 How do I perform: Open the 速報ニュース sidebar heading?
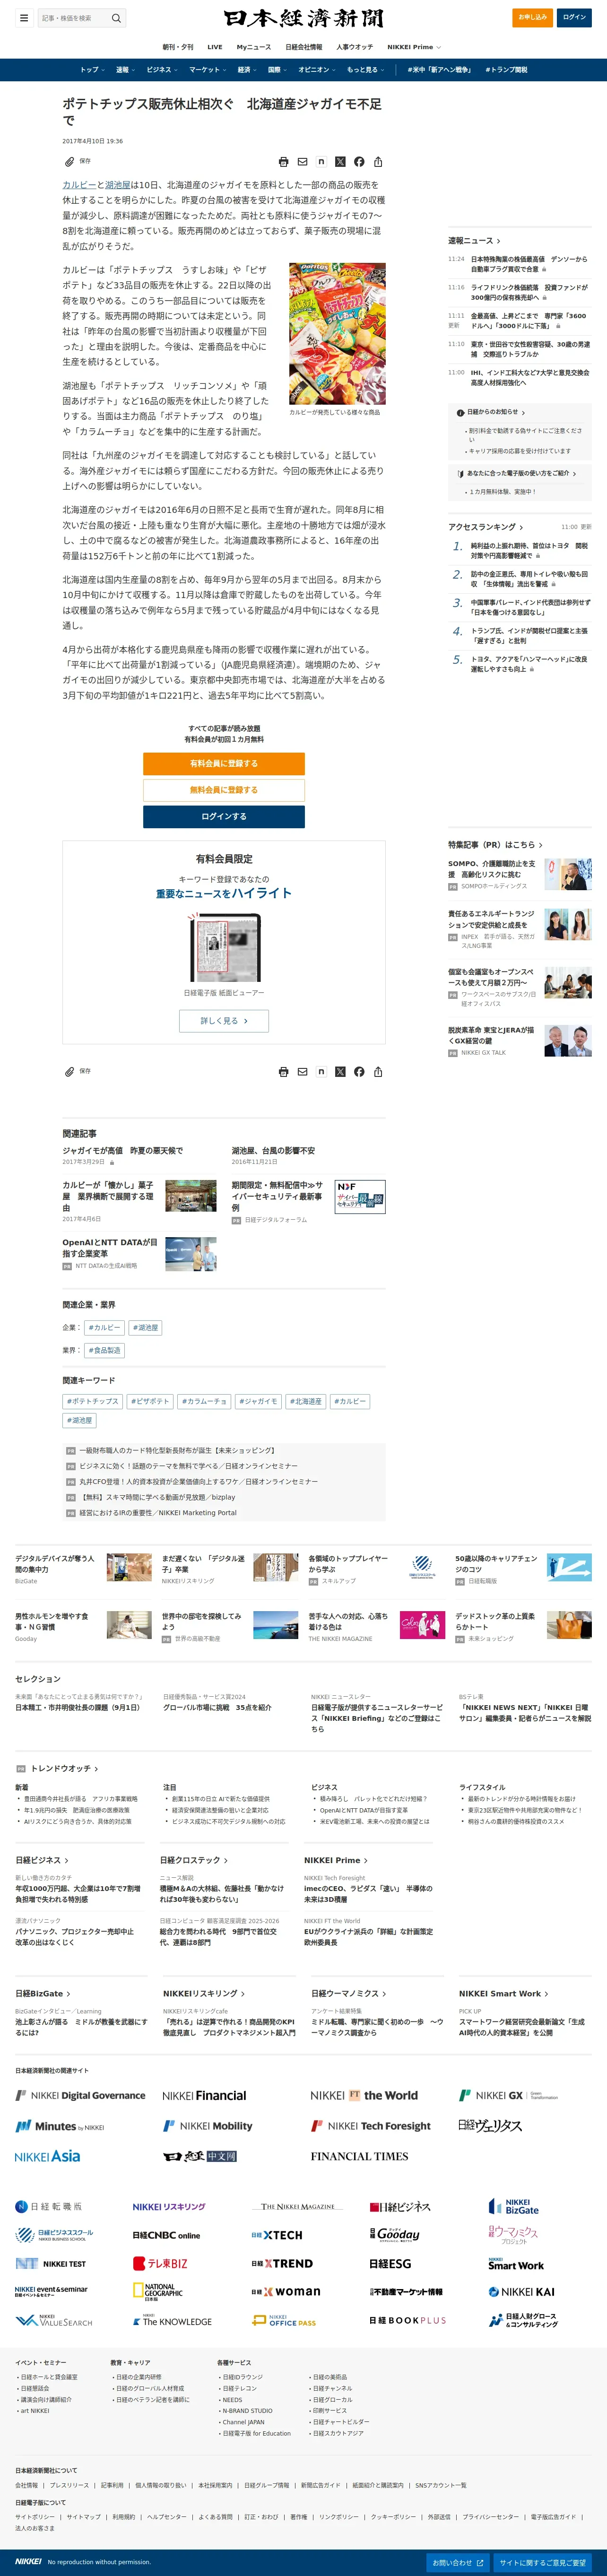474,241
